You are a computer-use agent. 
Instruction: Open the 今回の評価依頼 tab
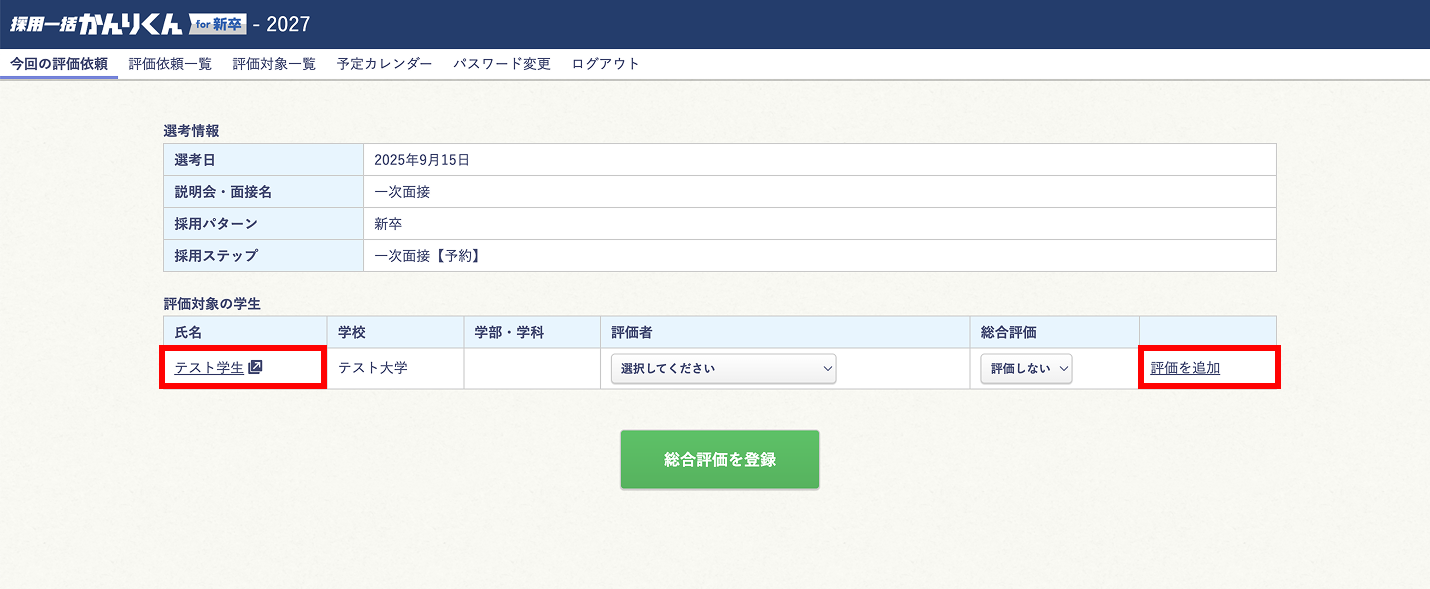(59, 64)
